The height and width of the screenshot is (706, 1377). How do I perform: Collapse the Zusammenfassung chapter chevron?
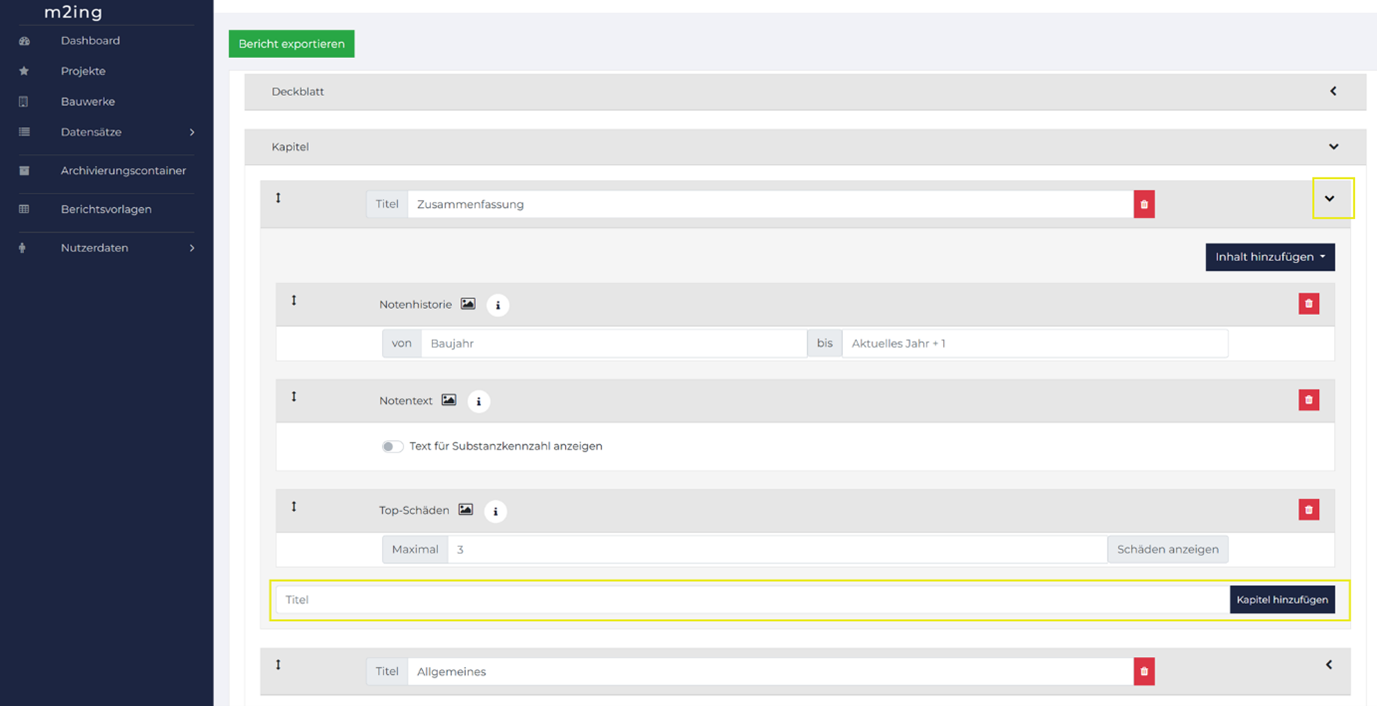[x=1330, y=199]
